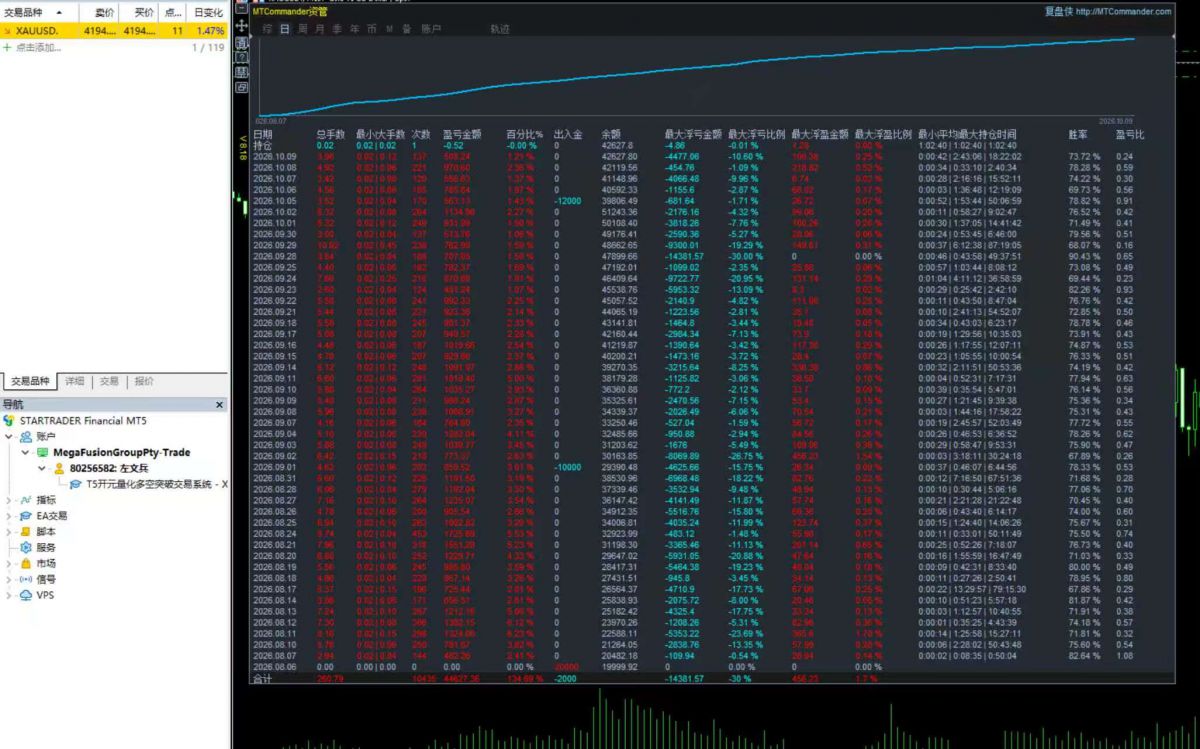This screenshot has width=1200, height=749.
Task: Select the 日 daily period button
Action: click(285, 29)
